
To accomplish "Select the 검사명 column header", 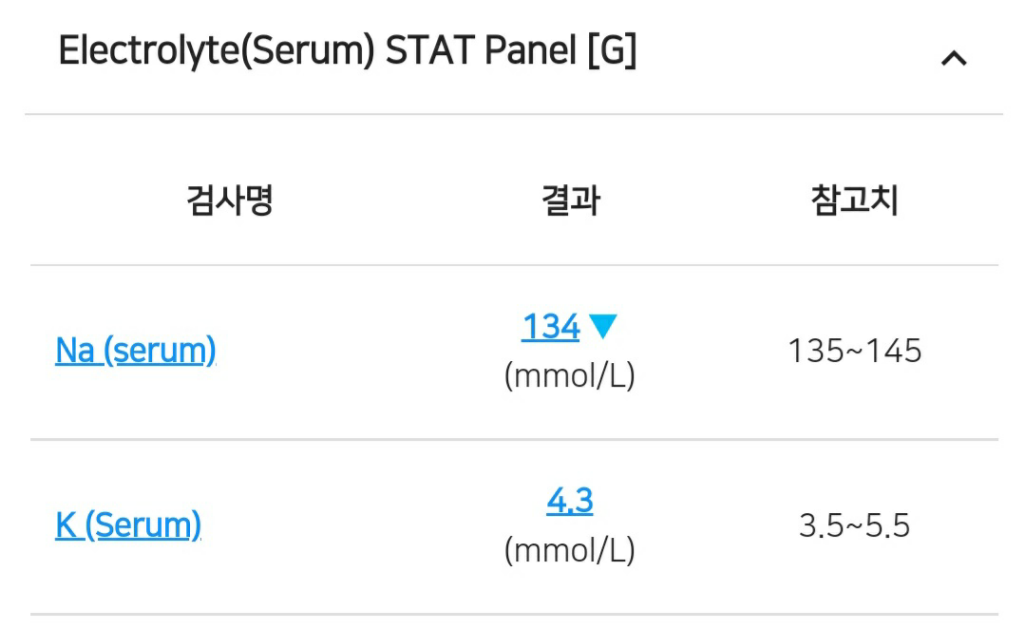I will tap(230, 201).
